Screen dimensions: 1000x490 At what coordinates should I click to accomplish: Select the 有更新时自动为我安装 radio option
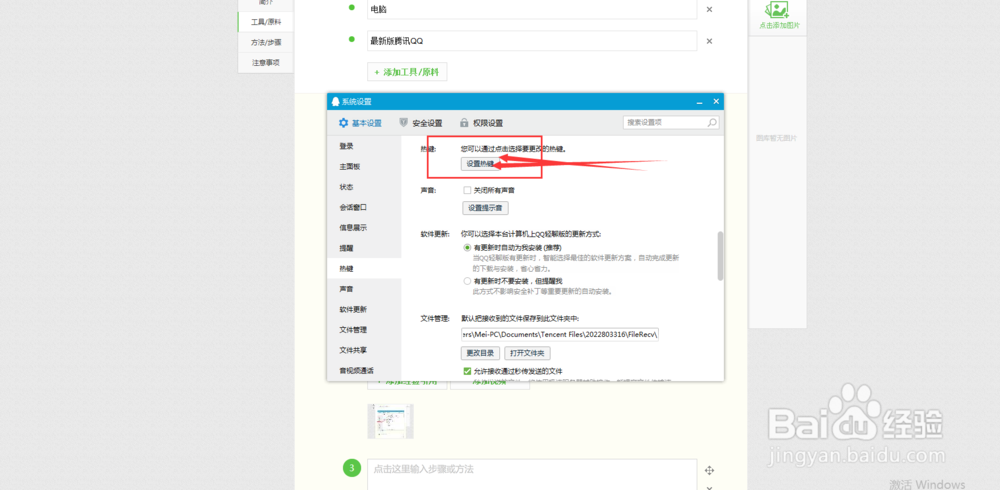(x=467, y=247)
